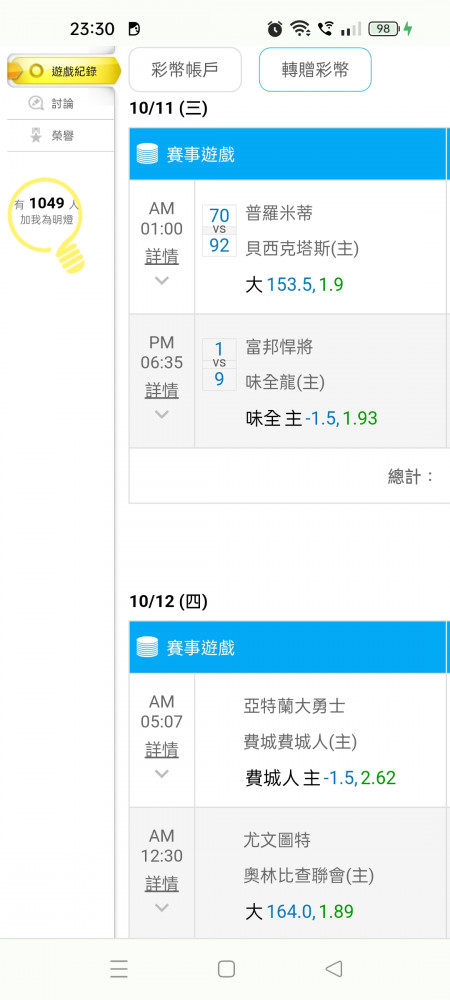Click the 轉贈彩幣 button
The height and width of the screenshot is (1000, 450).
point(316,70)
